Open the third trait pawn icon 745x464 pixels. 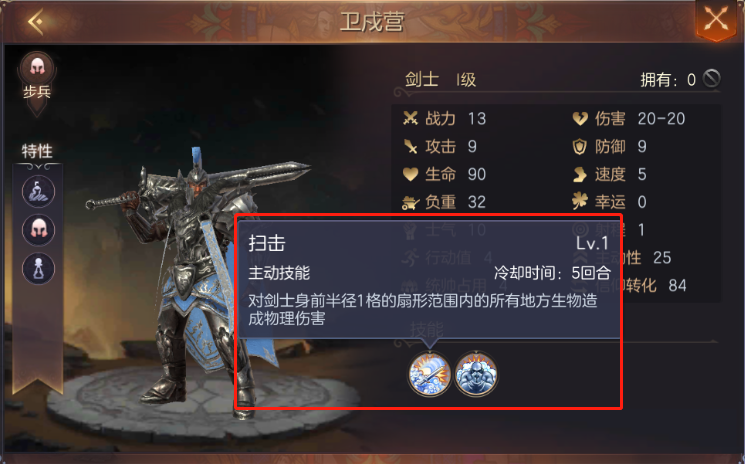pyautogui.click(x=38, y=269)
